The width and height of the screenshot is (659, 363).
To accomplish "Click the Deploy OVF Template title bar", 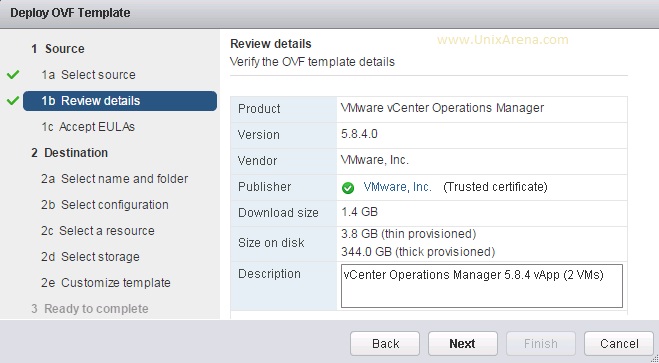I will pyautogui.click(x=330, y=13).
